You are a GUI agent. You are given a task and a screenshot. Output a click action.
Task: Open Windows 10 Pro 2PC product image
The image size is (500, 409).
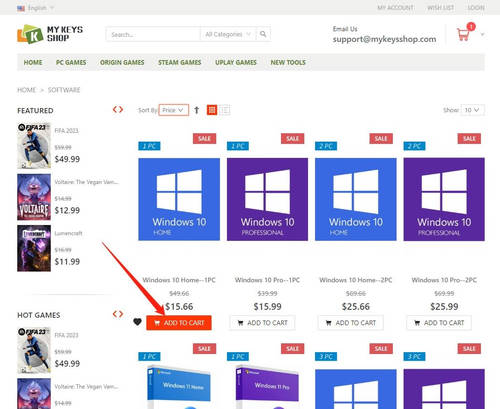pos(444,199)
